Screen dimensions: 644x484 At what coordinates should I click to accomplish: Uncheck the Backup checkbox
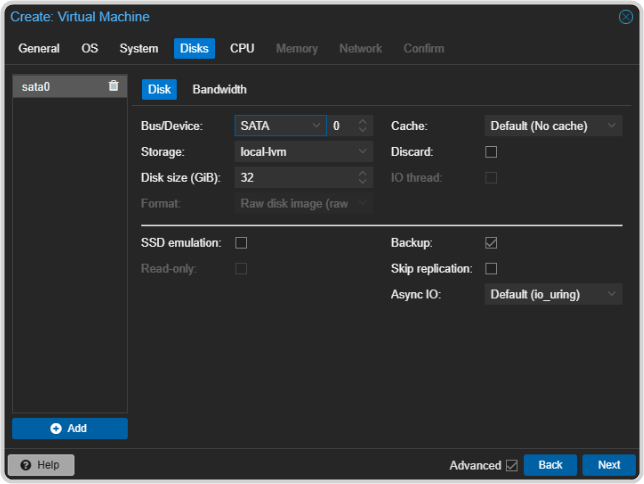tap(491, 243)
